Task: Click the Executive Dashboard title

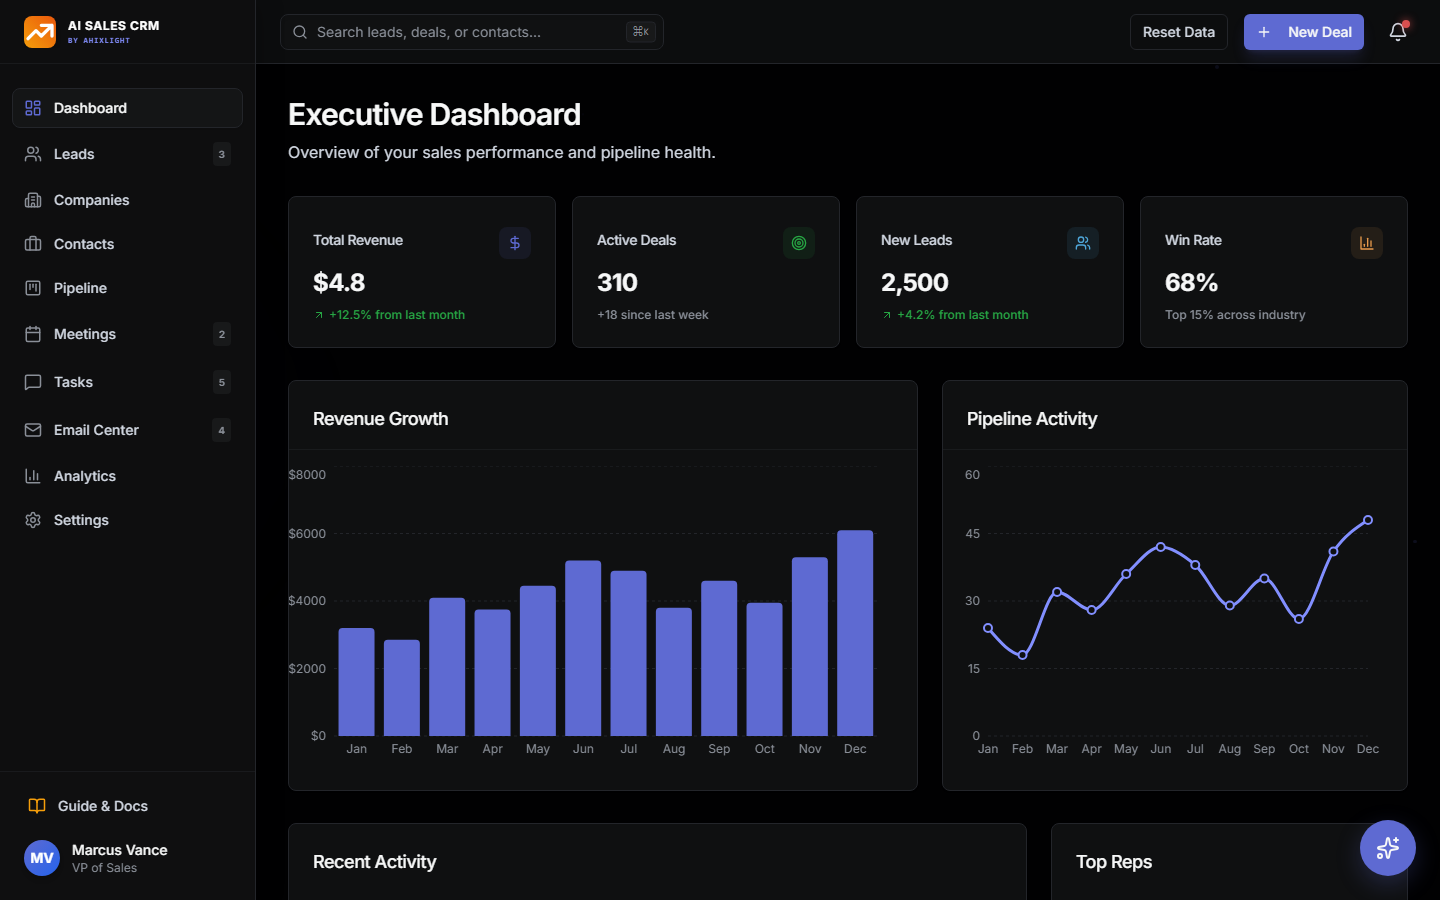Action: [x=435, y=115]
